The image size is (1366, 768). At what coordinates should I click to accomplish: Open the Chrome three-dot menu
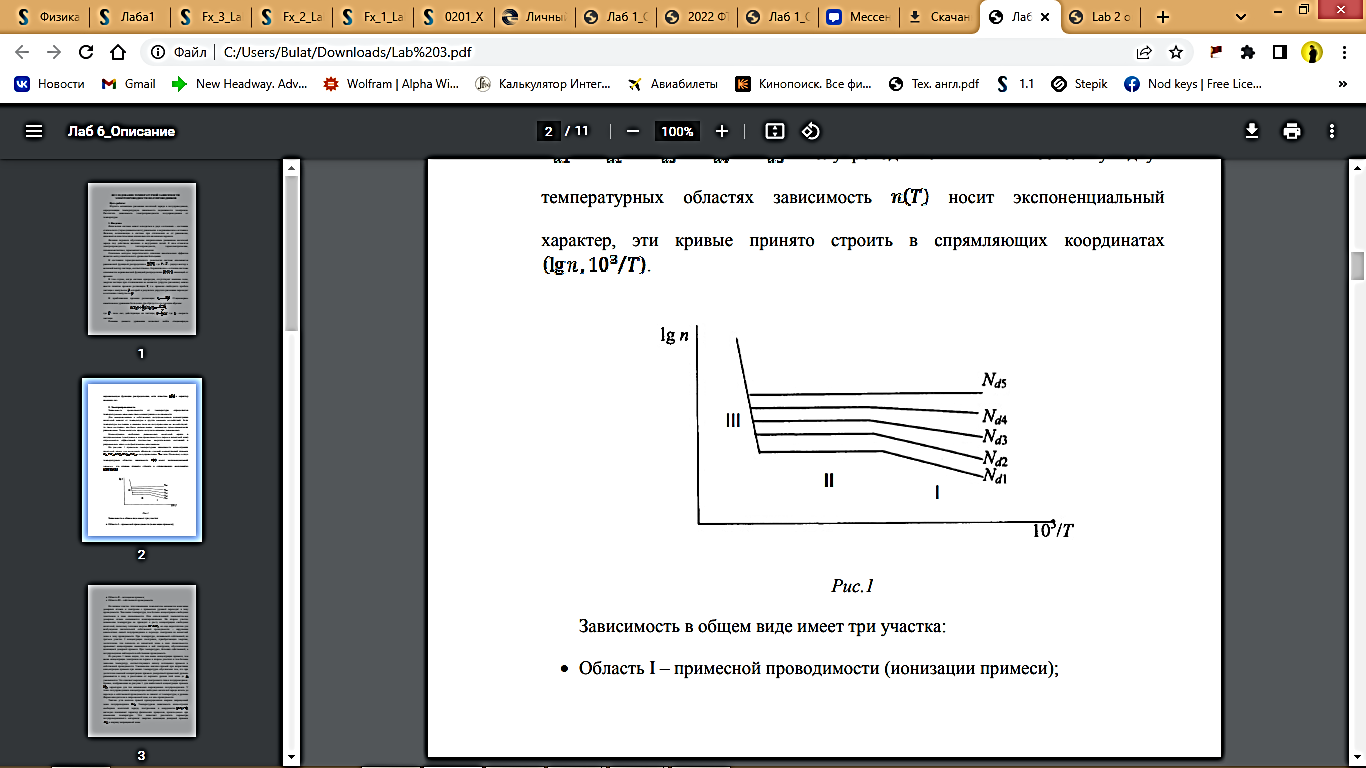tap(1344, 52)
